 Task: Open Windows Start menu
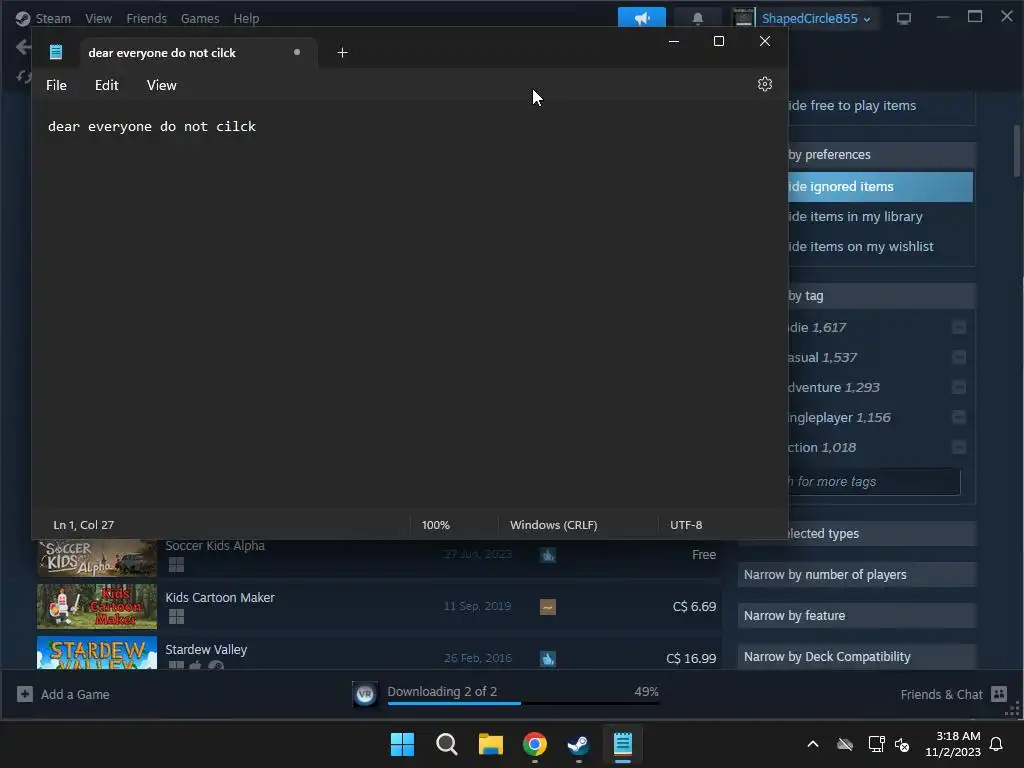point(402,744)
